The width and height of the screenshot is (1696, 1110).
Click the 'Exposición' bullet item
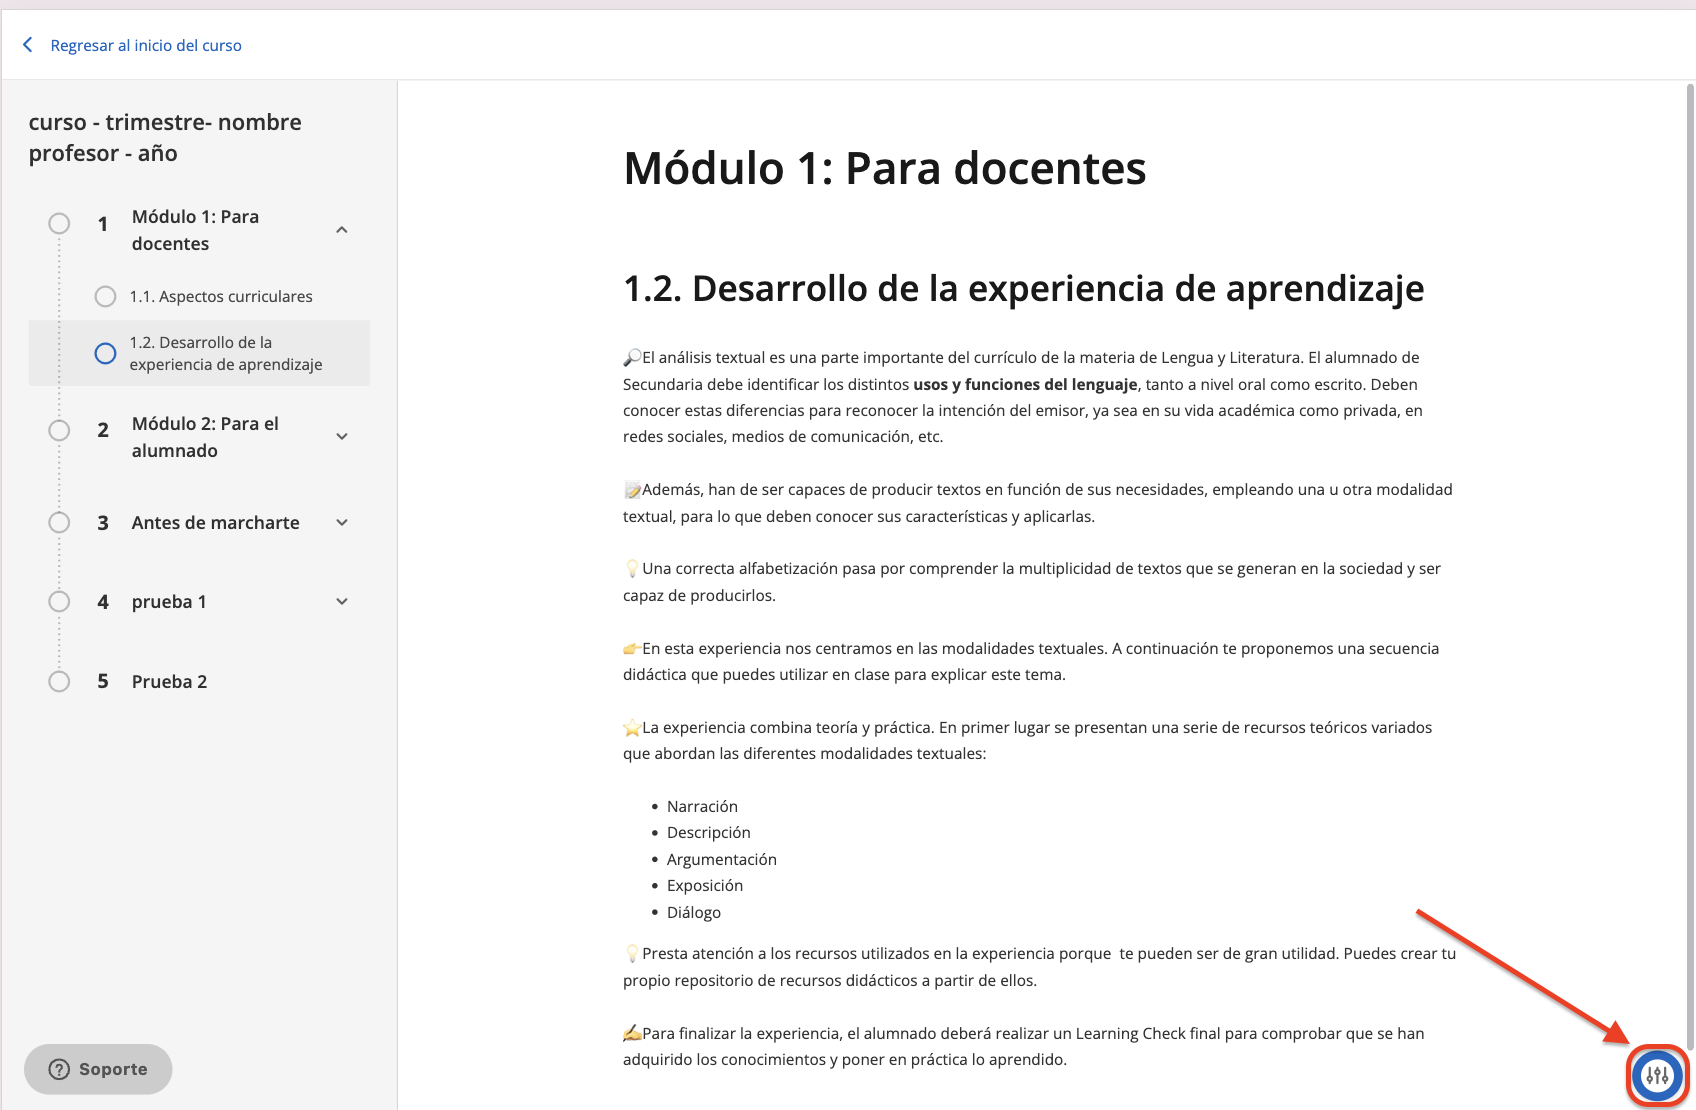tap(704, 885)
